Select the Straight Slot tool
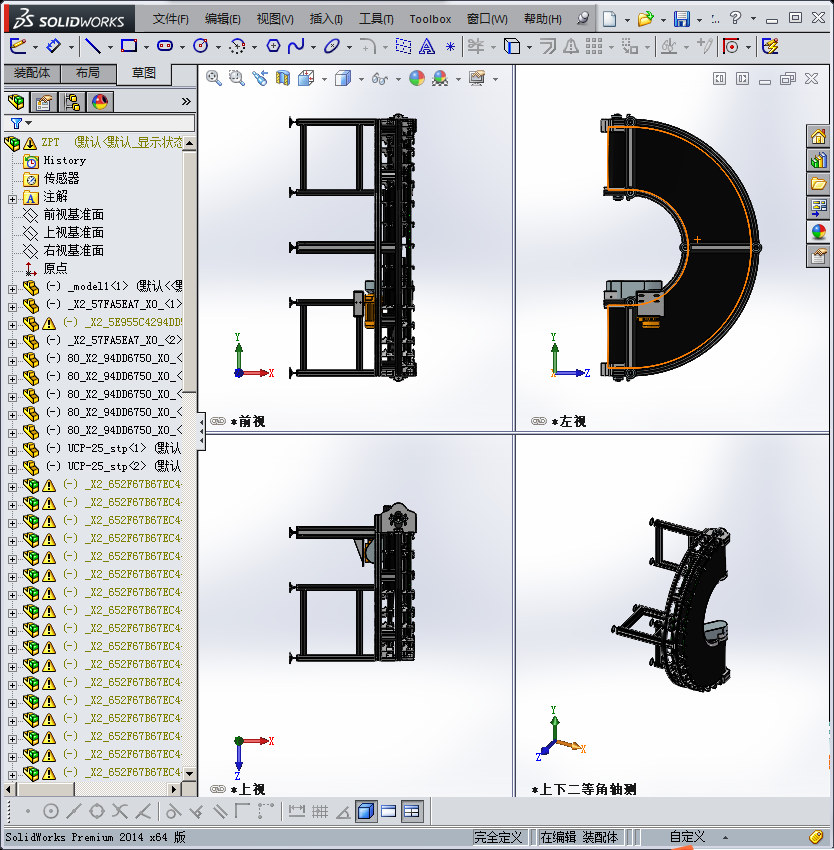The image size is (834, 850). coord(165,46)
